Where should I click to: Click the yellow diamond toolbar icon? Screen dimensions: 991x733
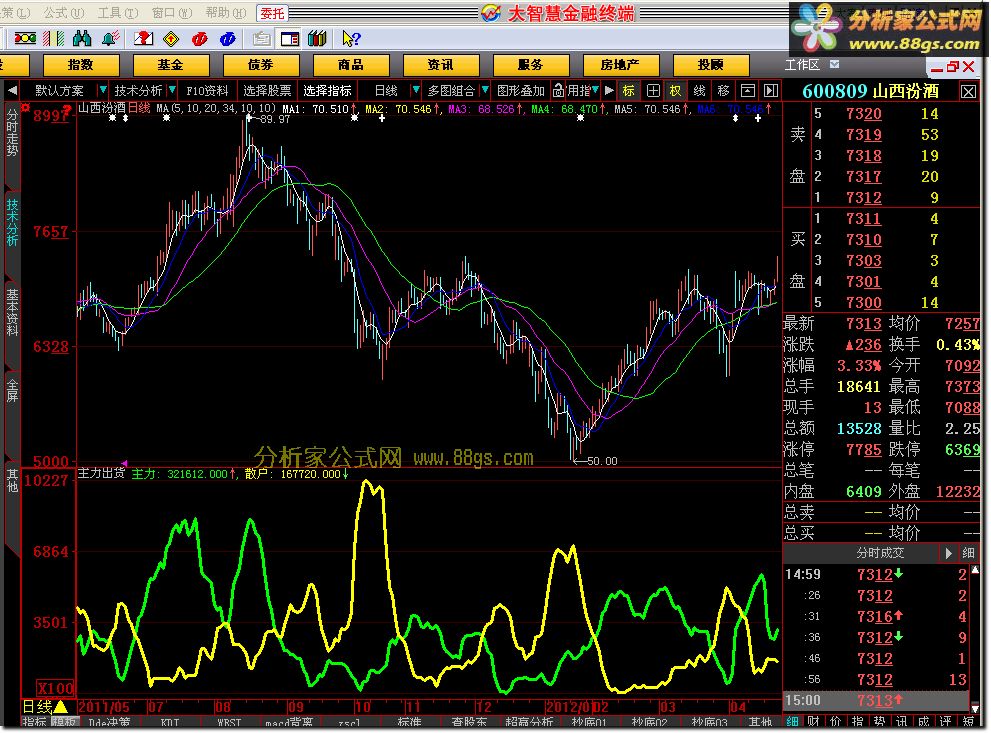point(171,39)
